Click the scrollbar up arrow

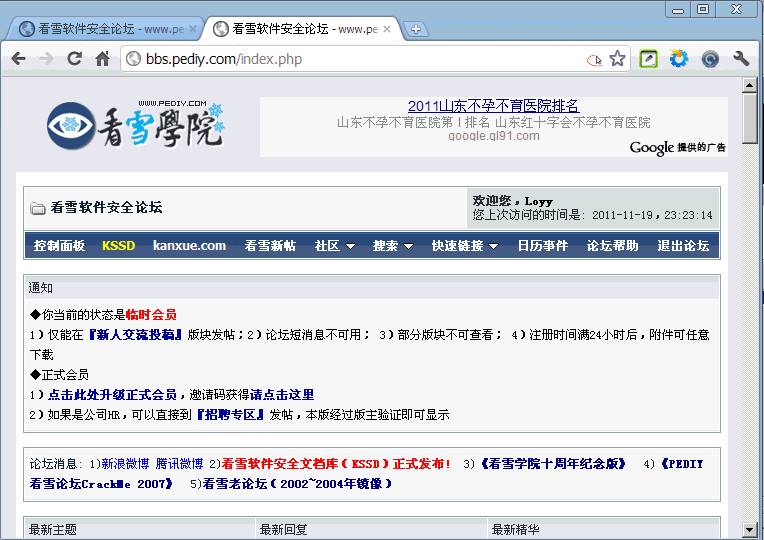749,85
